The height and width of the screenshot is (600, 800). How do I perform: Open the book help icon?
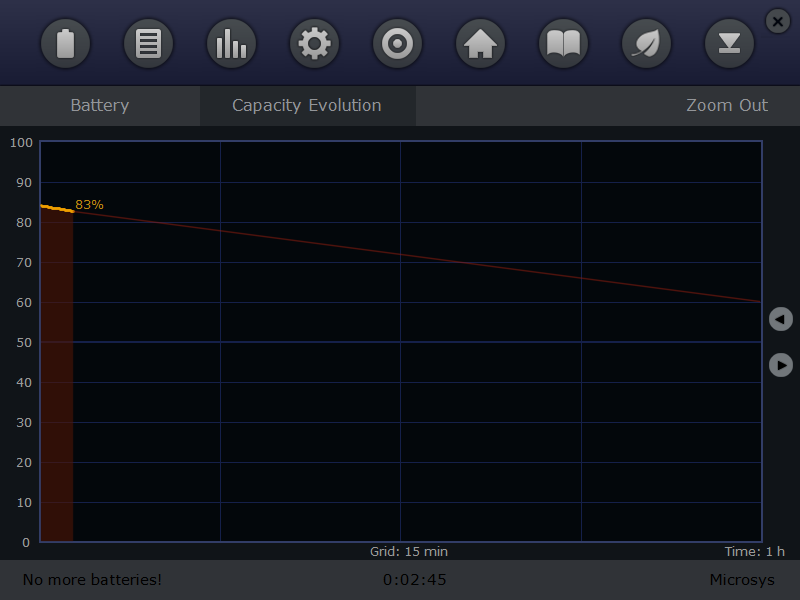(563, 43)
